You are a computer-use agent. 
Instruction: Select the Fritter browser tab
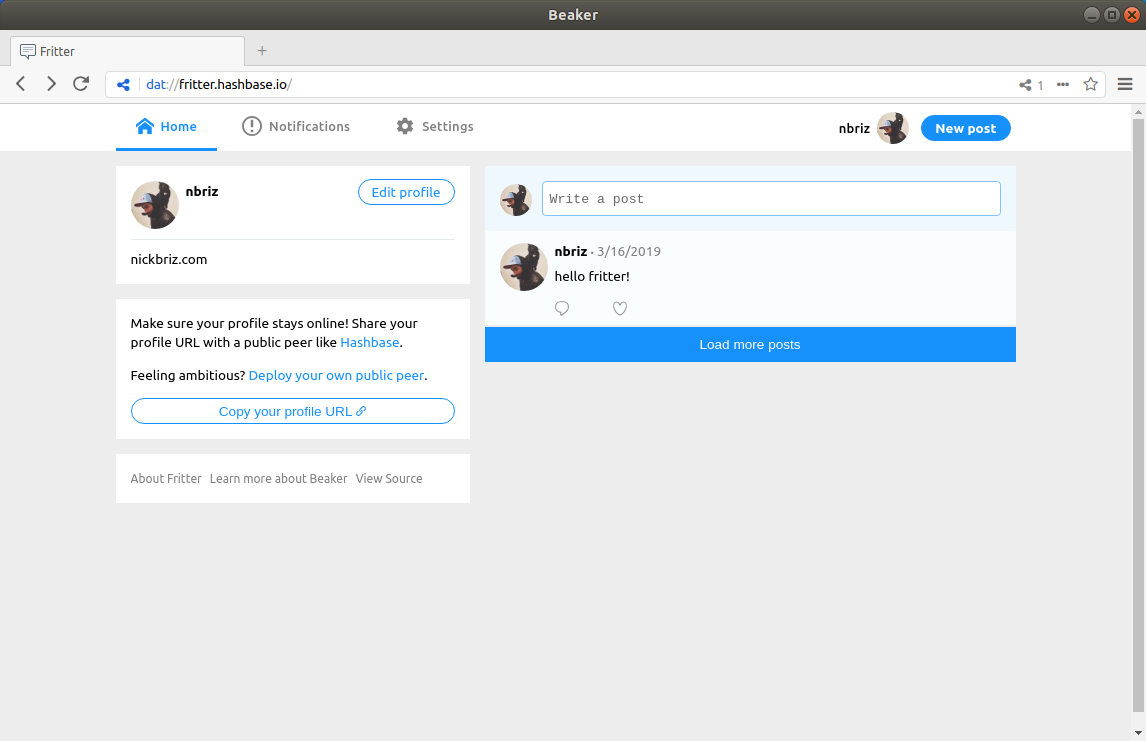pyautogui.click(x=127, y=51)
